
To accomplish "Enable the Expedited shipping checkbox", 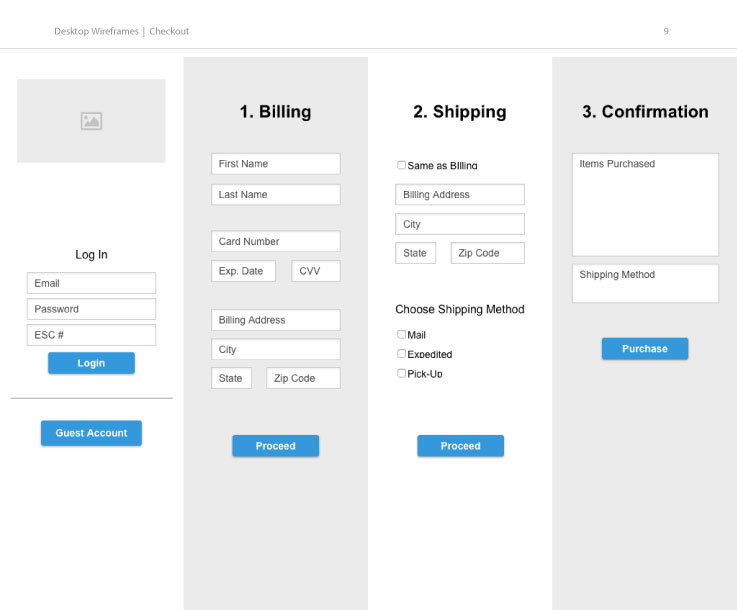I will (x=402, y=354).
